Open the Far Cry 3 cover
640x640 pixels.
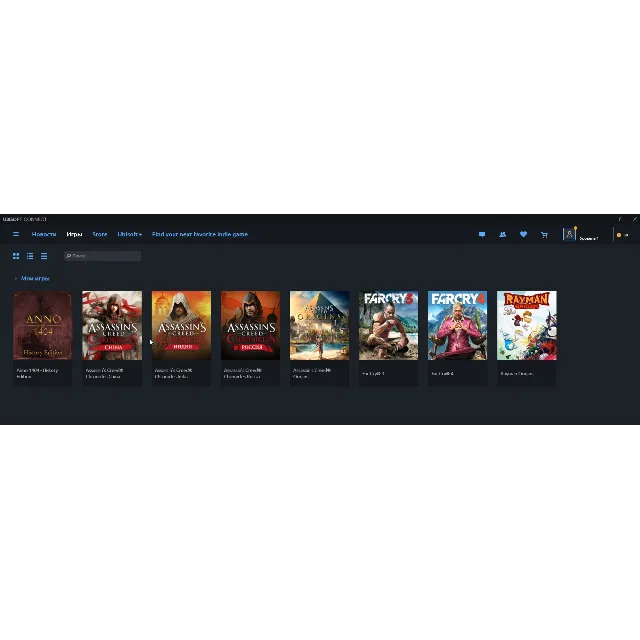coord(389,325)
